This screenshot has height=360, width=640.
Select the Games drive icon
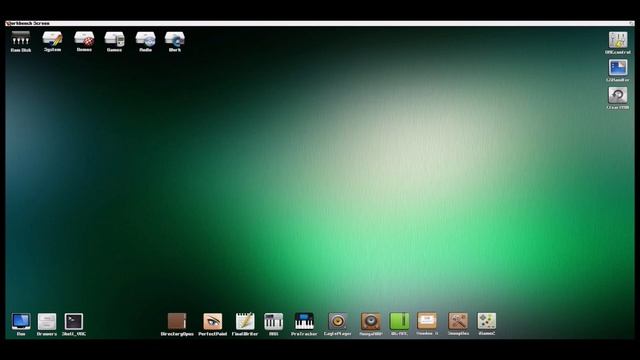pos(114,39)
